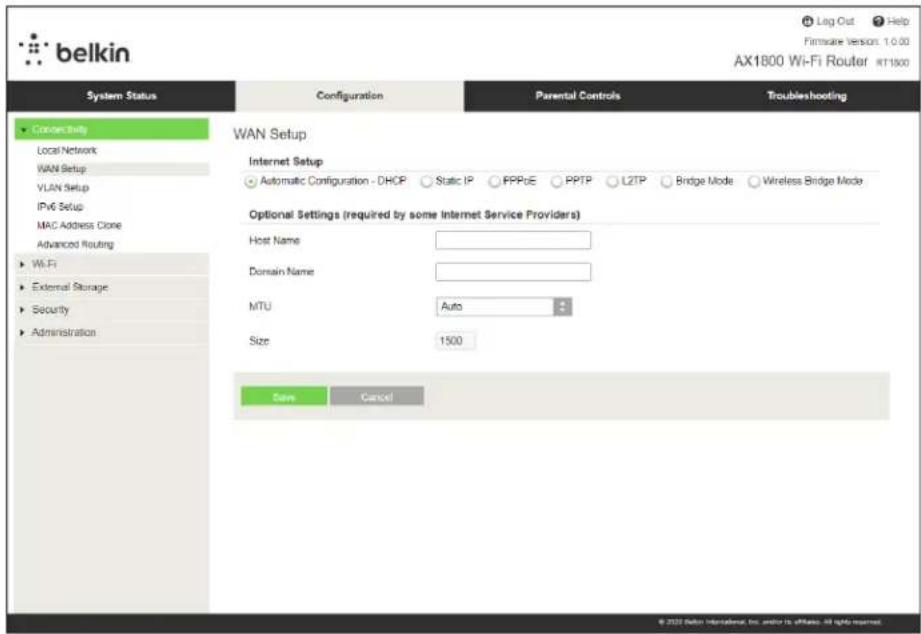The height and width of the screenshot is (634, 921).
Task: Open the Help link
Action: (898, 21)
